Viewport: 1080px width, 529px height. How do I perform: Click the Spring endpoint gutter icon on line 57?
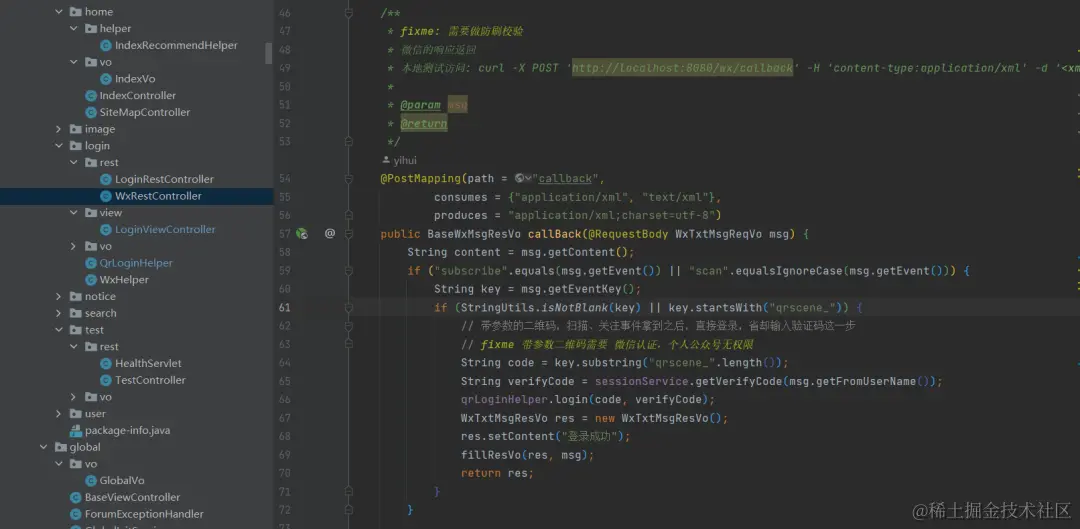coord(302,234)
